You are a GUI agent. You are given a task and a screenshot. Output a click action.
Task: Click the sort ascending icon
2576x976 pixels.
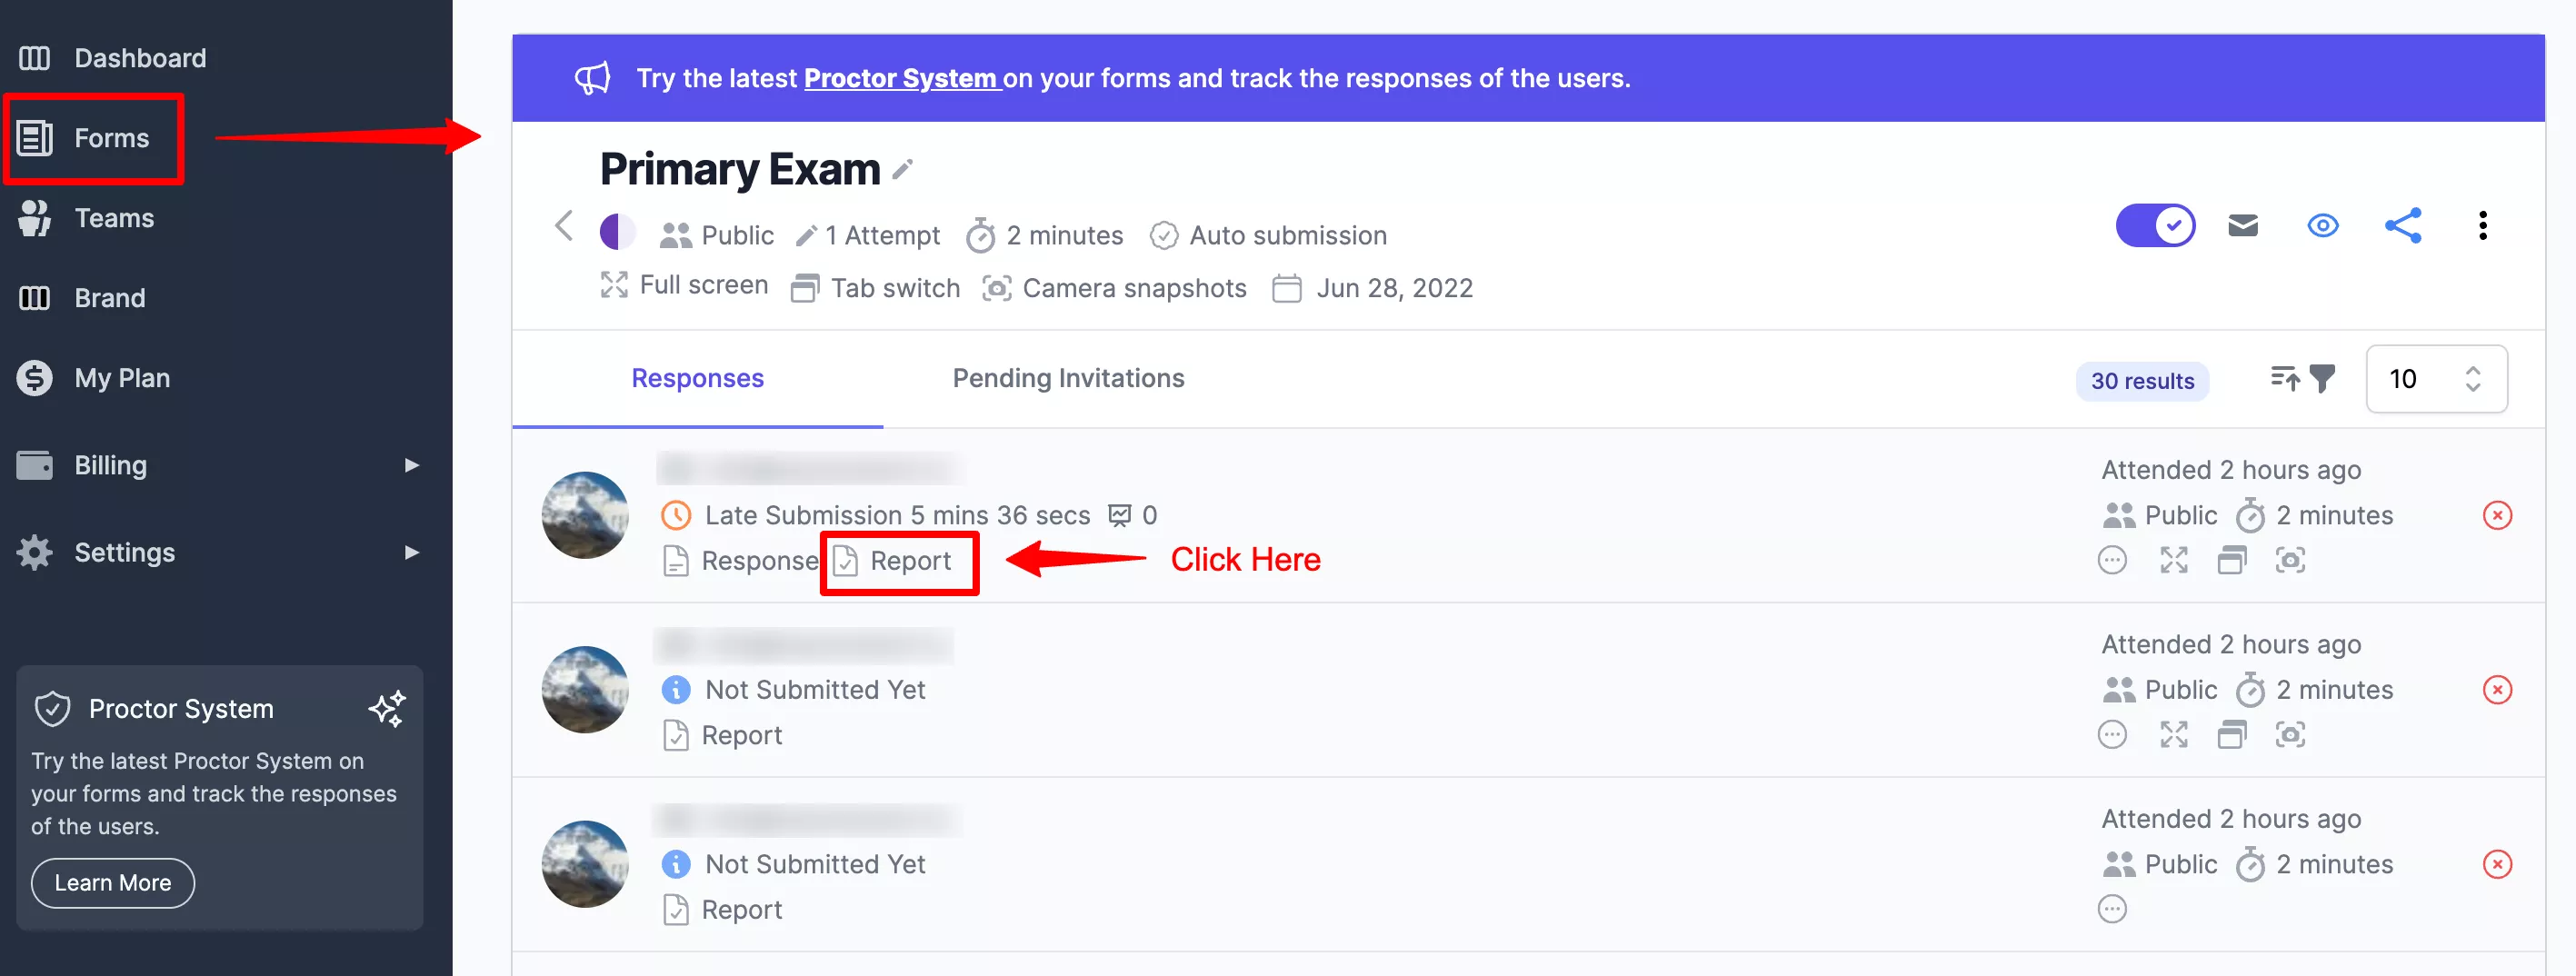click(2284, 379)
